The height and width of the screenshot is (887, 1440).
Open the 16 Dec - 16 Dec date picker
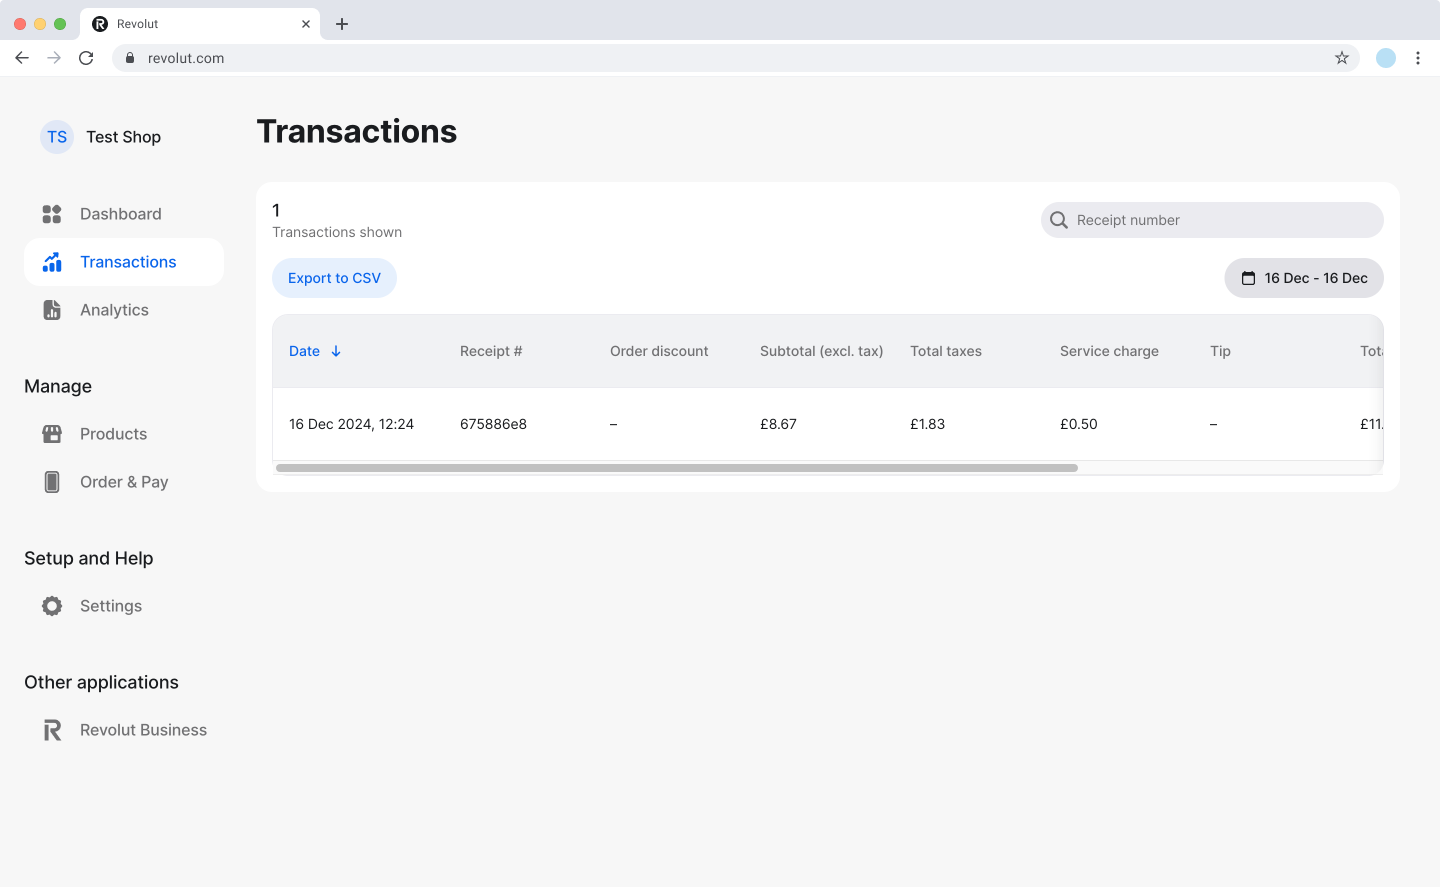pyautogui.click(x=1304, y=278)
